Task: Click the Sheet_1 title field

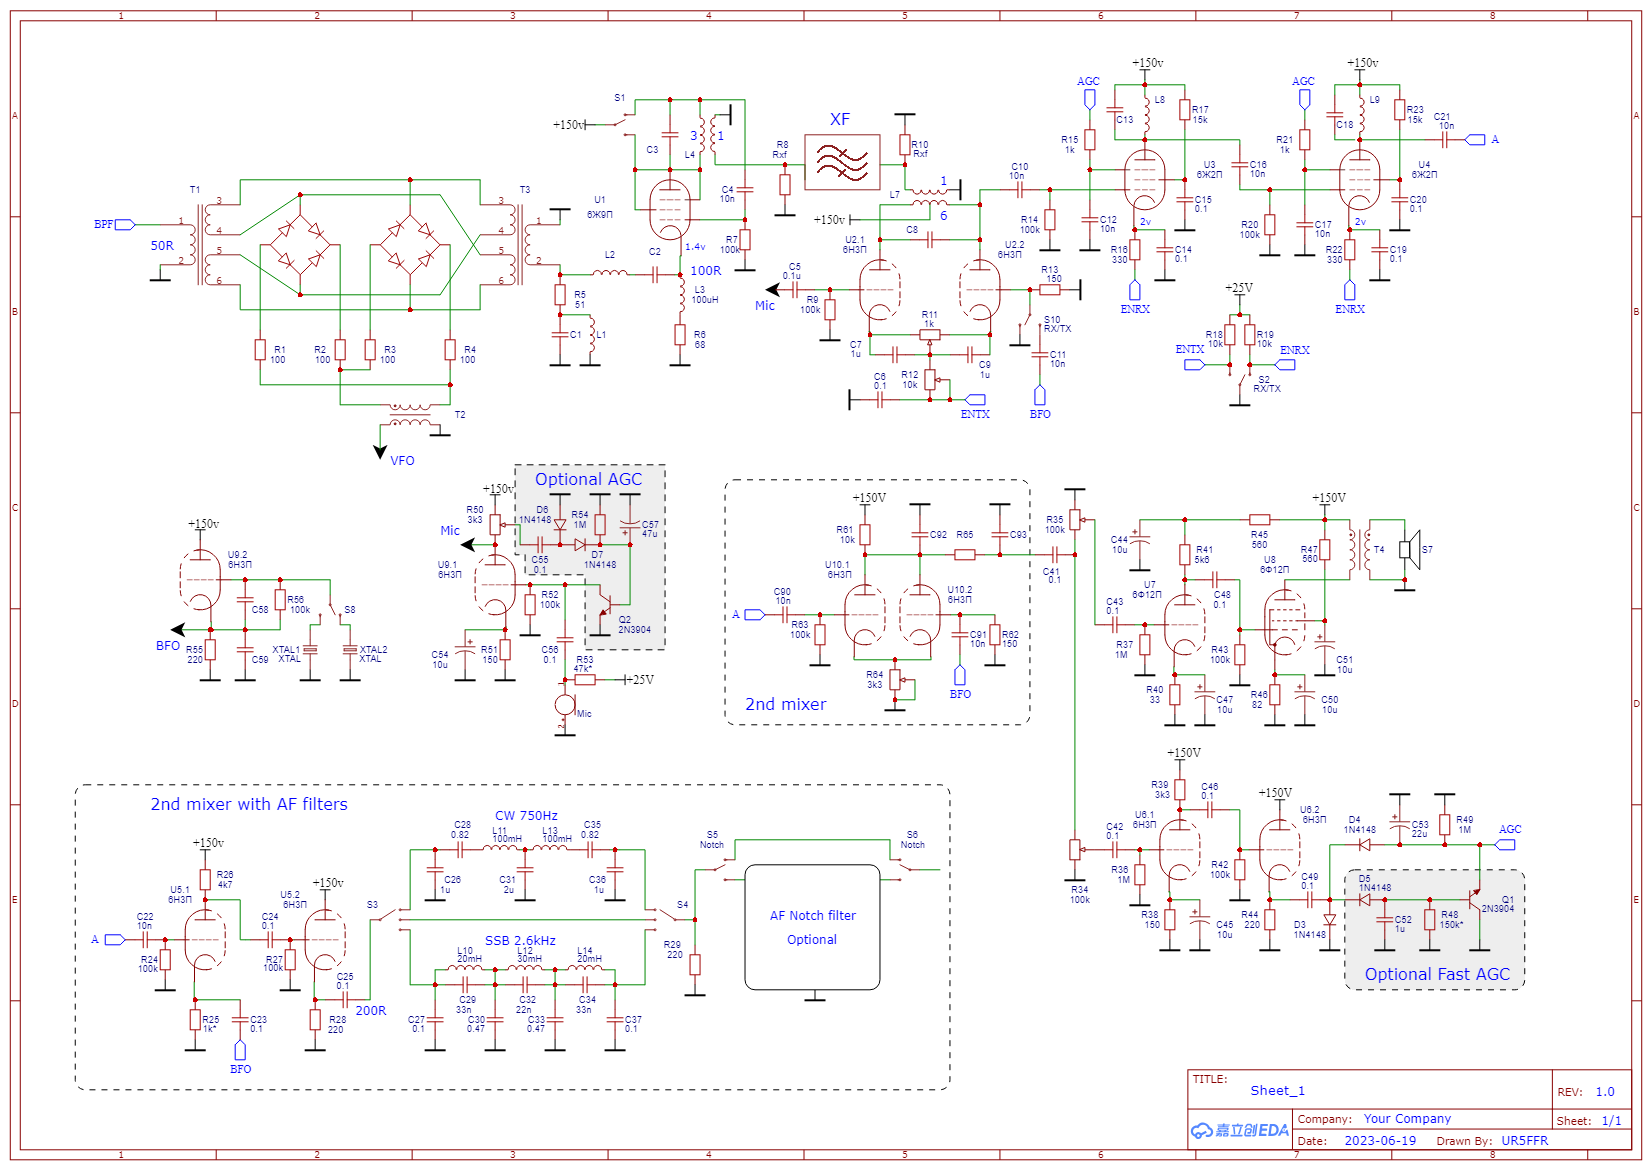Action: [1277, 1091]
